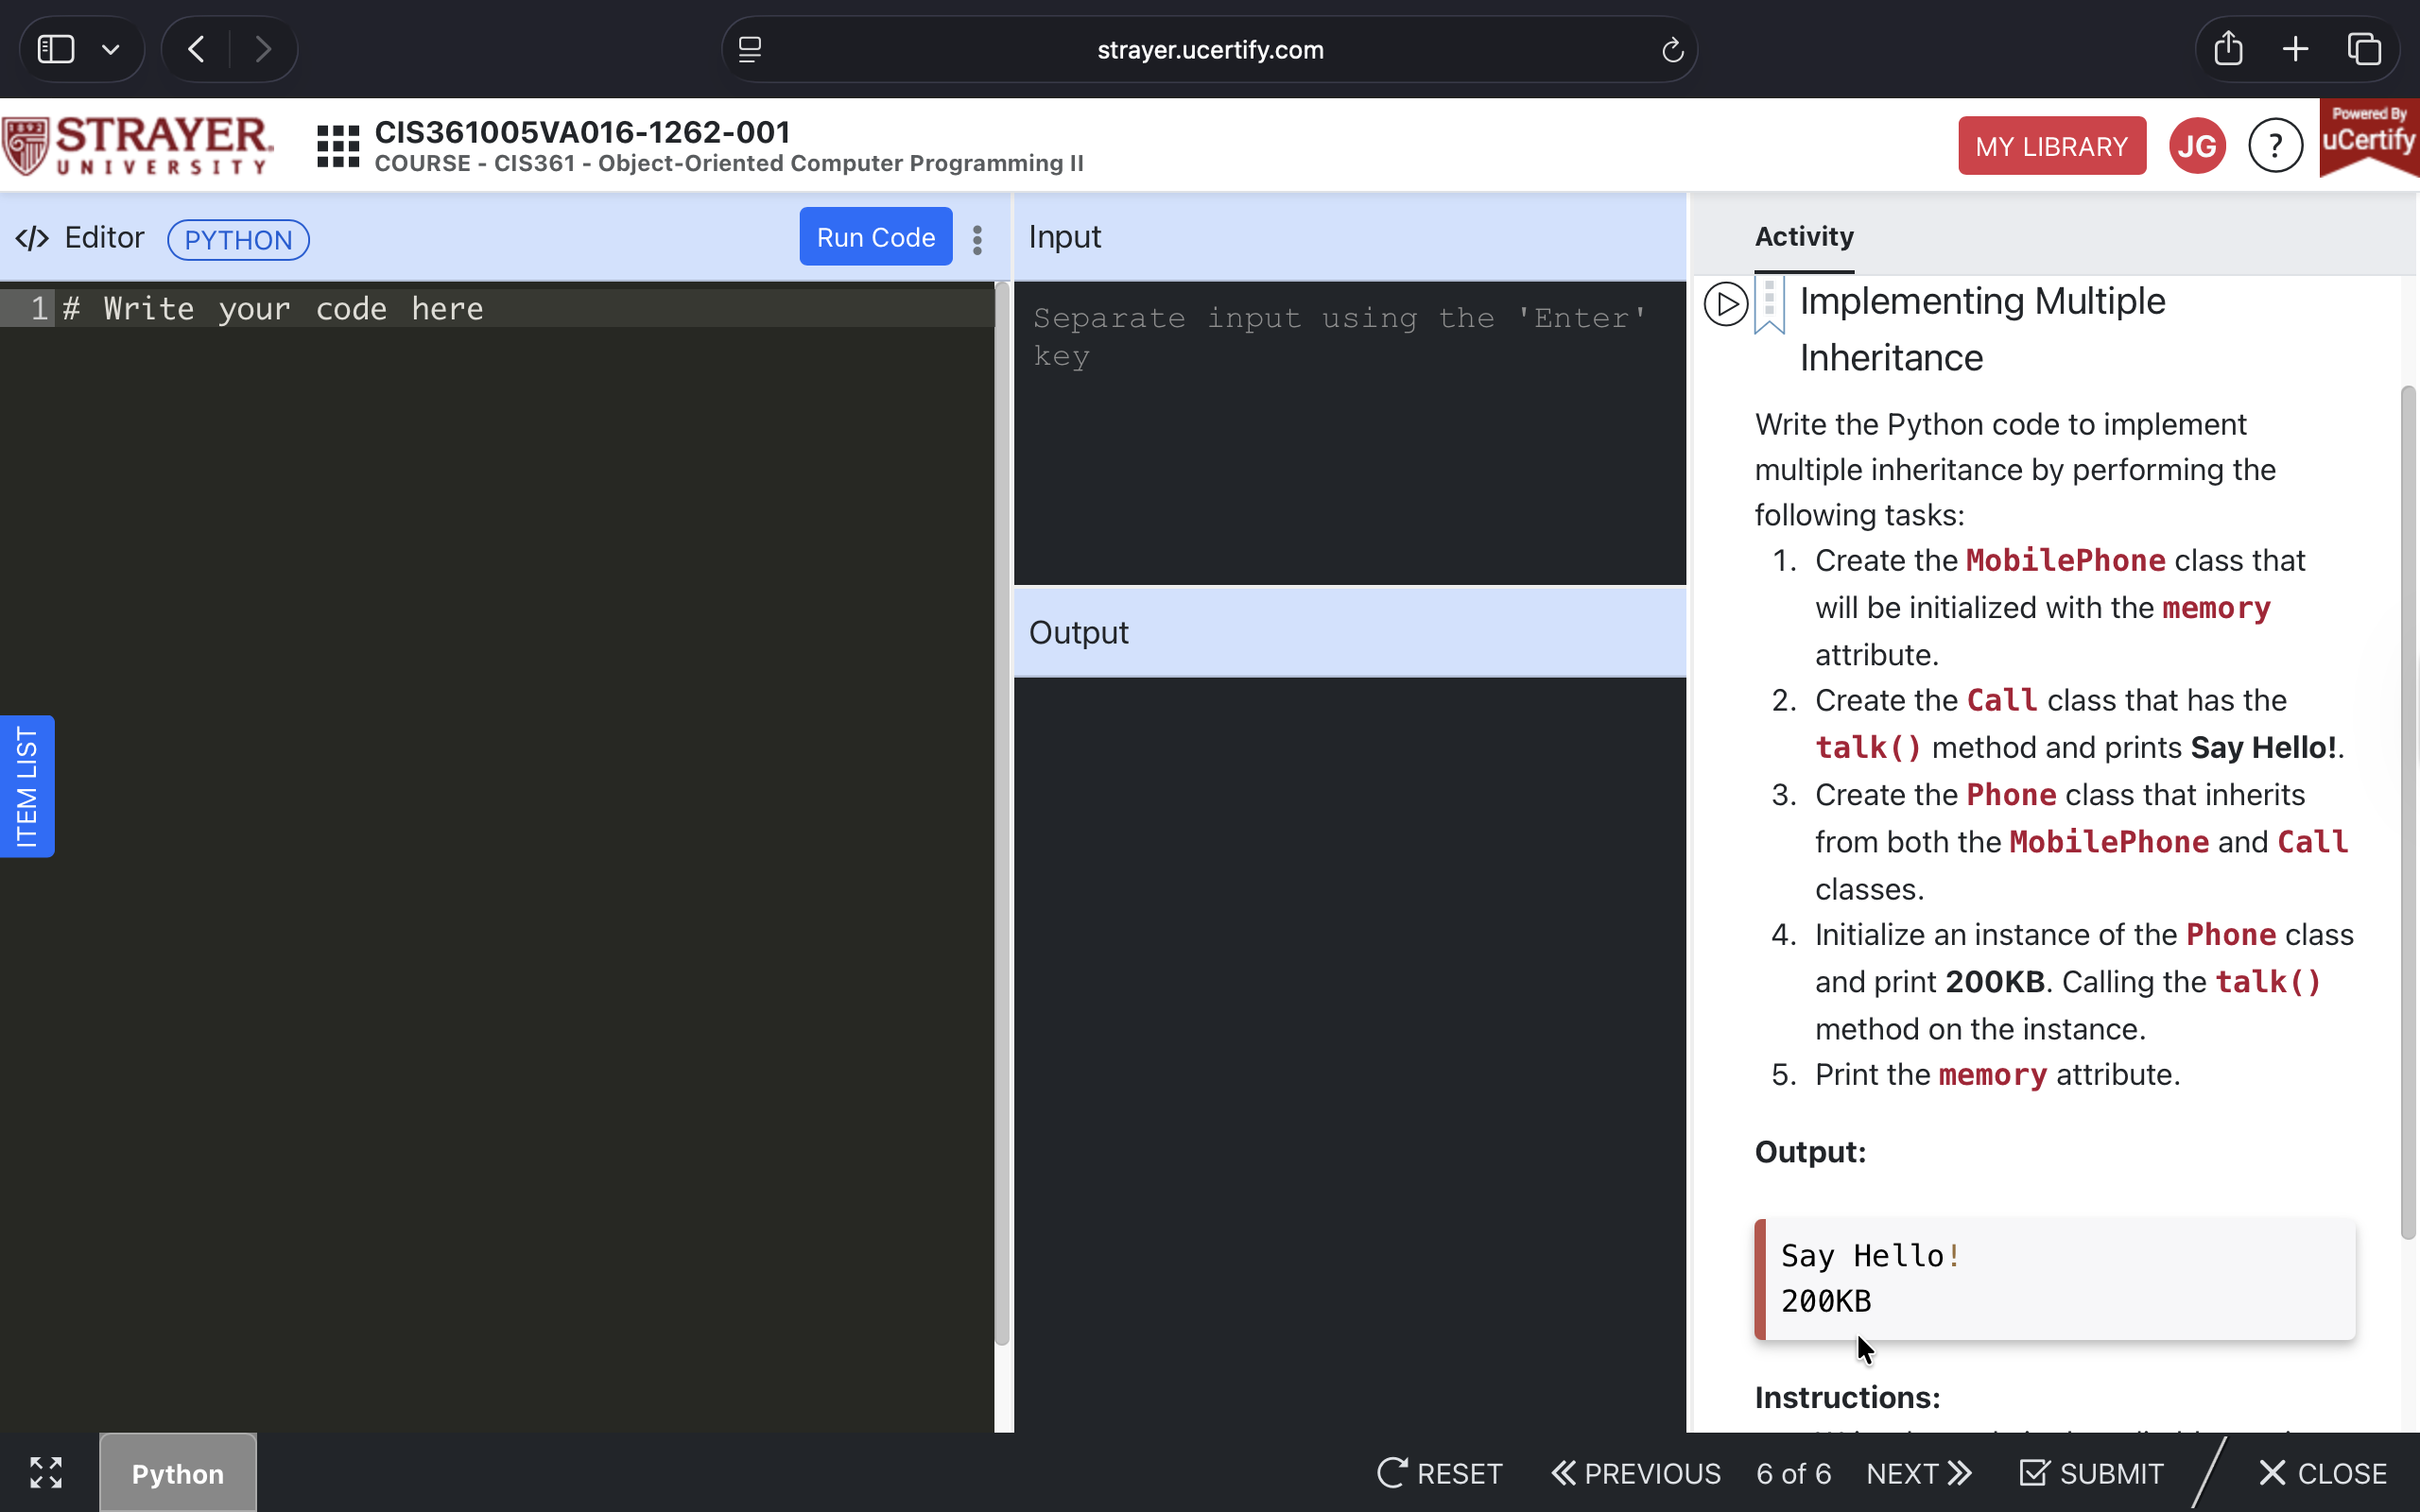Open the help question mark icon
Screen dimensions: 2420x1512
point(2275,146)
